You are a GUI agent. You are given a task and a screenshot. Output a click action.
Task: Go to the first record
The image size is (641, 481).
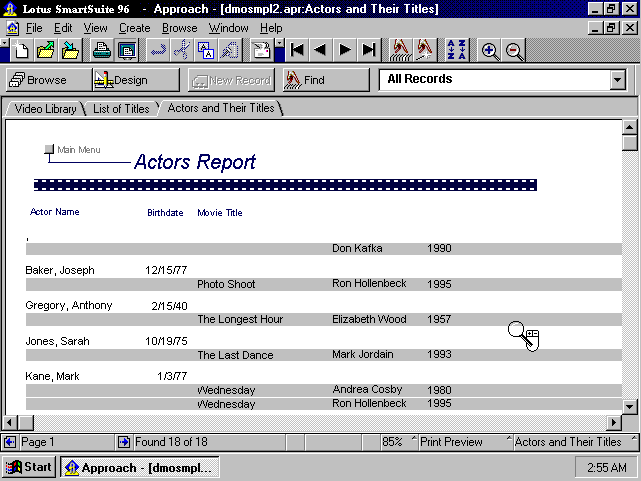[x=297, y=50]
